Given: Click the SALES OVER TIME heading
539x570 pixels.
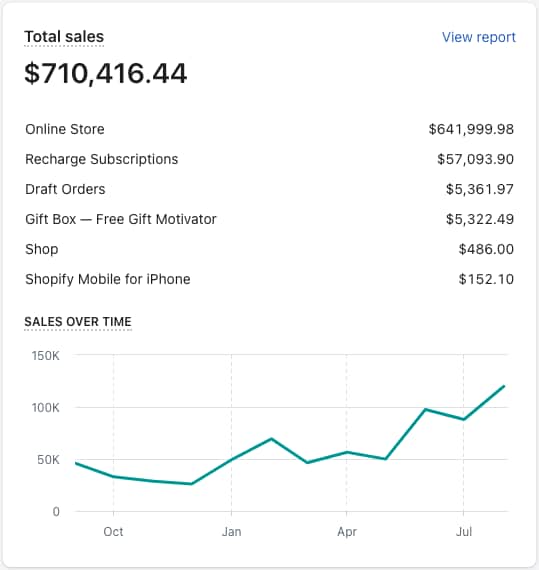Looking at the screenshot, I should pyautogui.click(x=78, y=322).
